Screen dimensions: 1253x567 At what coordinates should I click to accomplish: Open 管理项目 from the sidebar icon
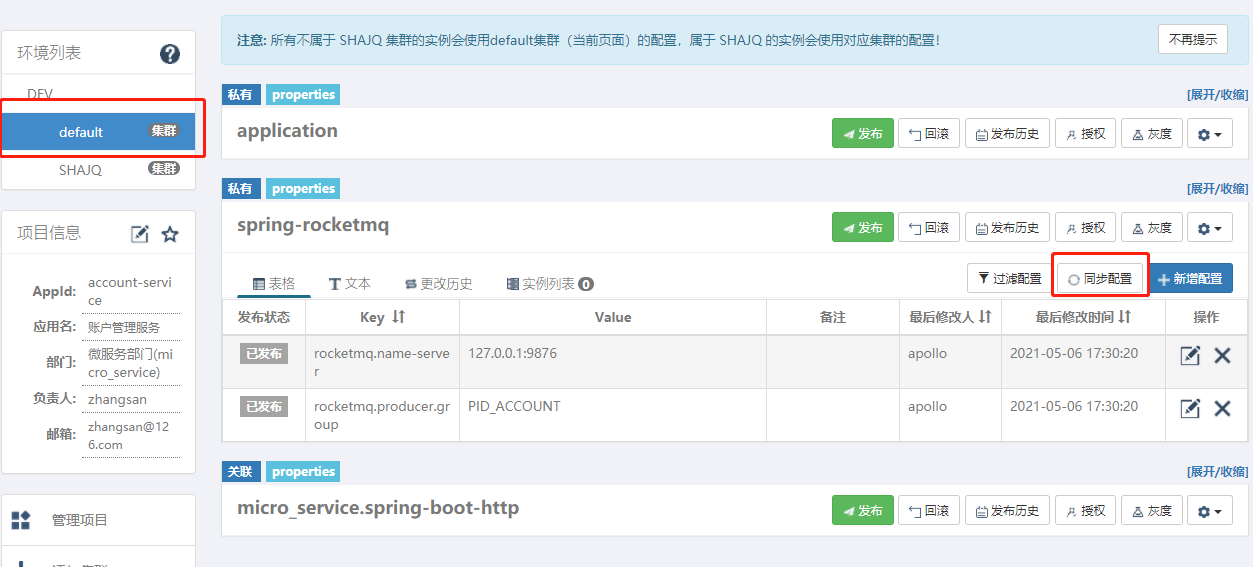coord(21,520)
